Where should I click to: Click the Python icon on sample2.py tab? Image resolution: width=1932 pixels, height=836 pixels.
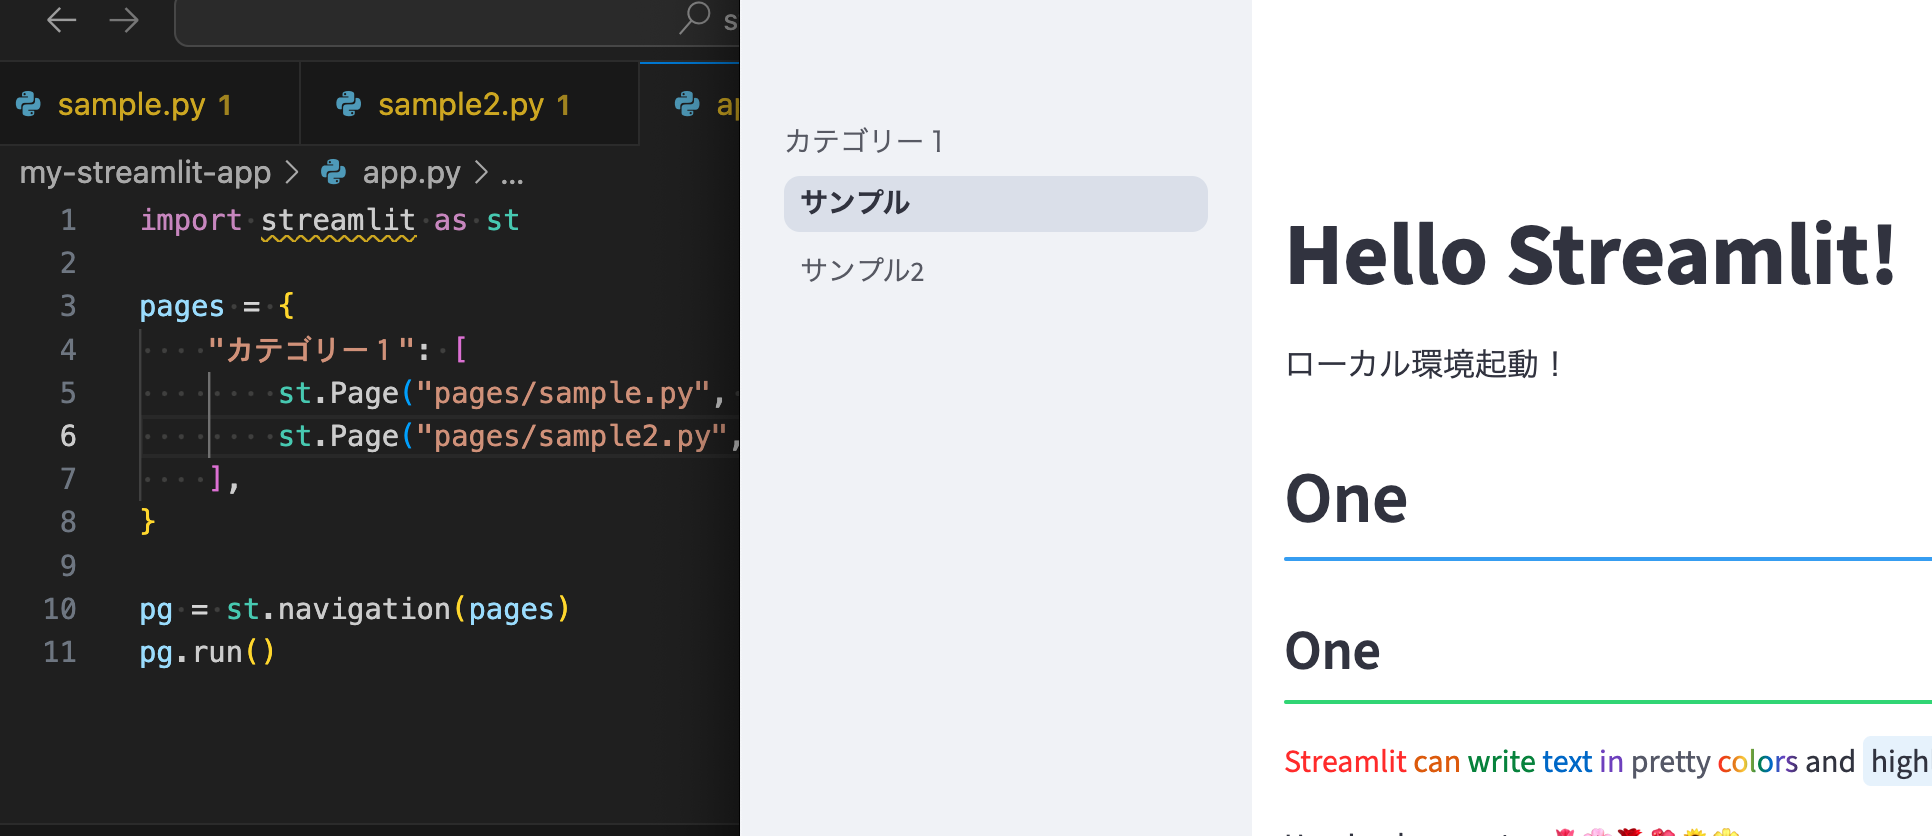(x=349, y=104)
